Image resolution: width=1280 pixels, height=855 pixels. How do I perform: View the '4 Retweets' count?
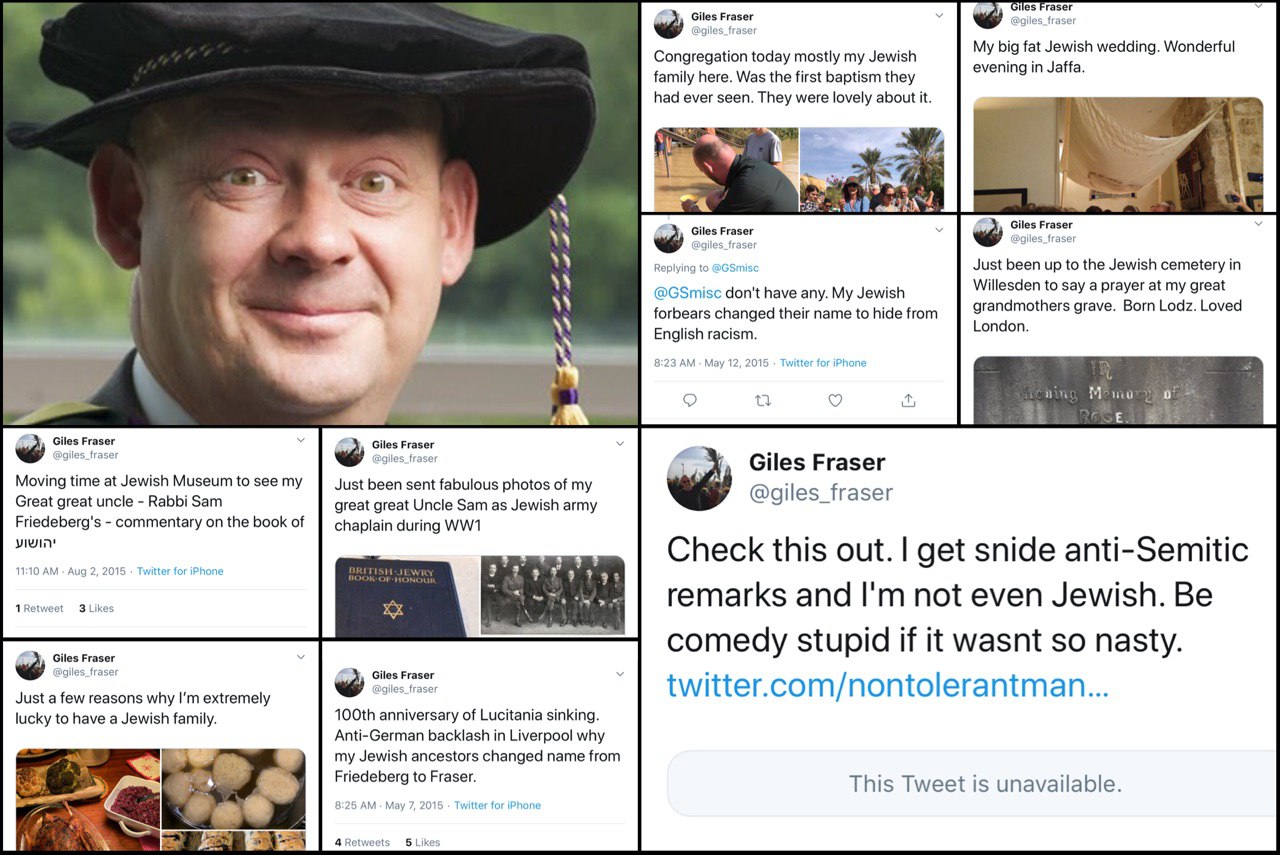(362, 842)
